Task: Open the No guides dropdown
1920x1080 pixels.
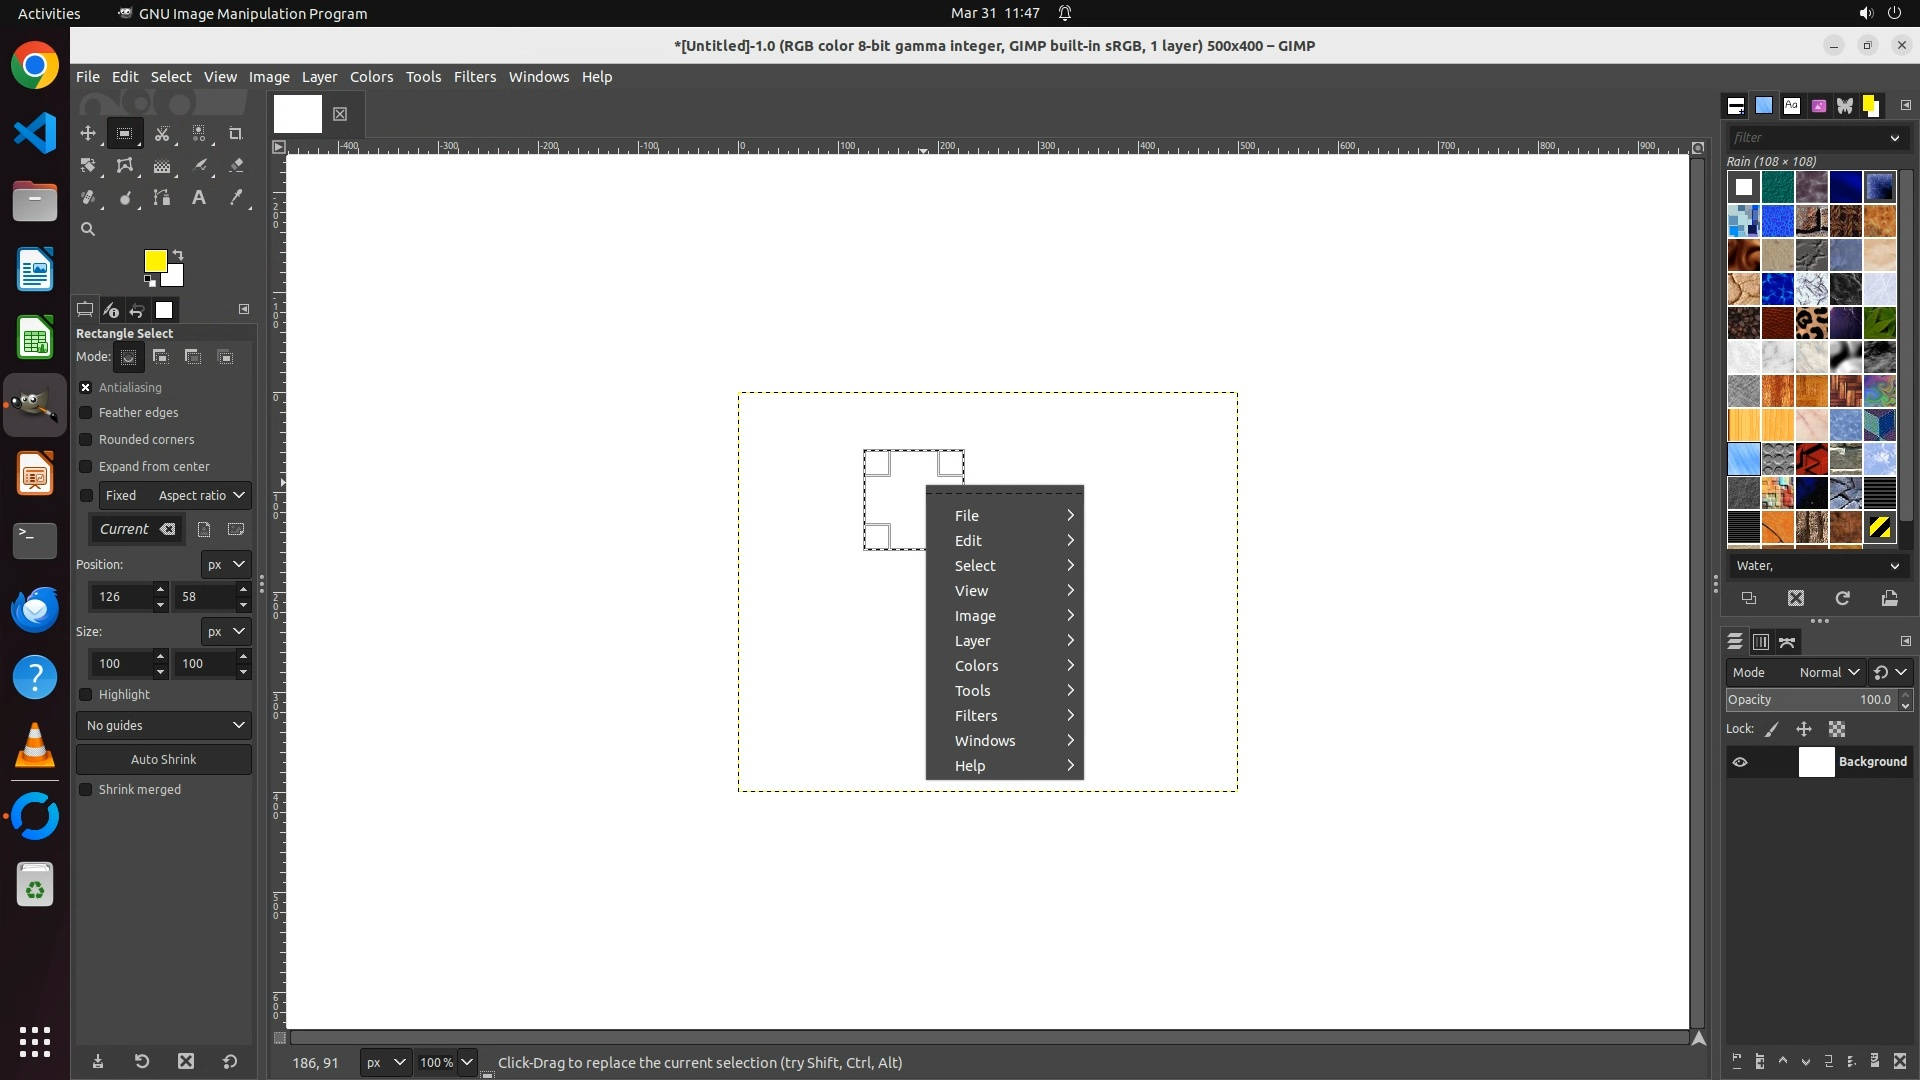Action: (164, 725)
